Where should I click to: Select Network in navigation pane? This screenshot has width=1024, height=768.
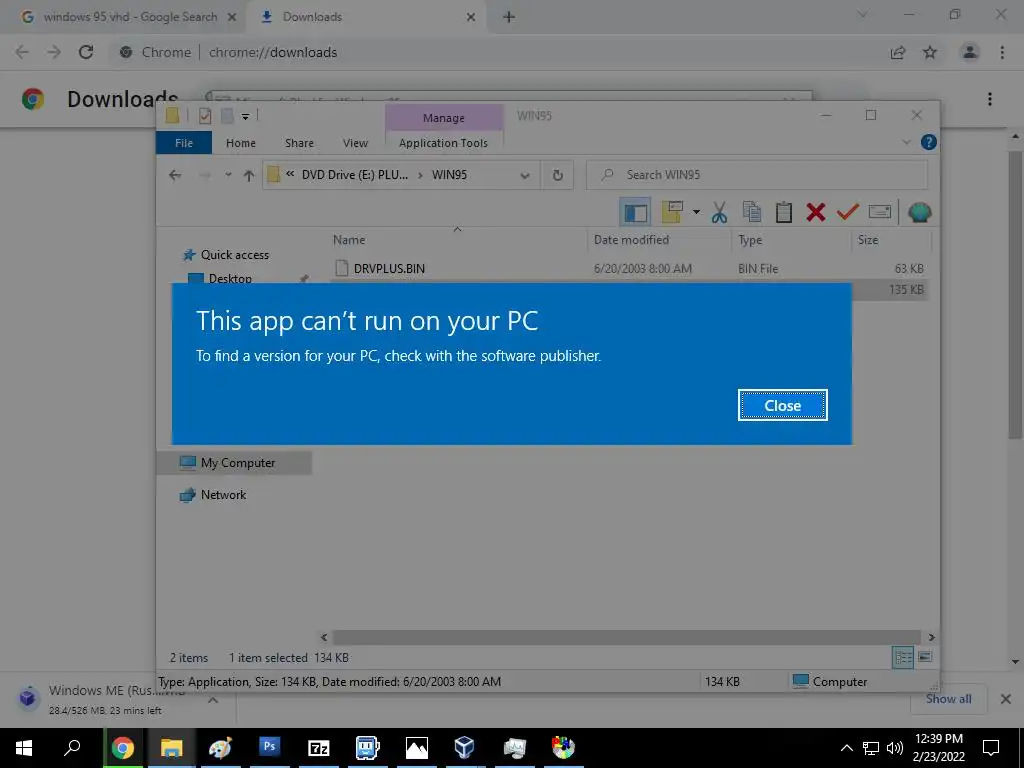[223, 495]
